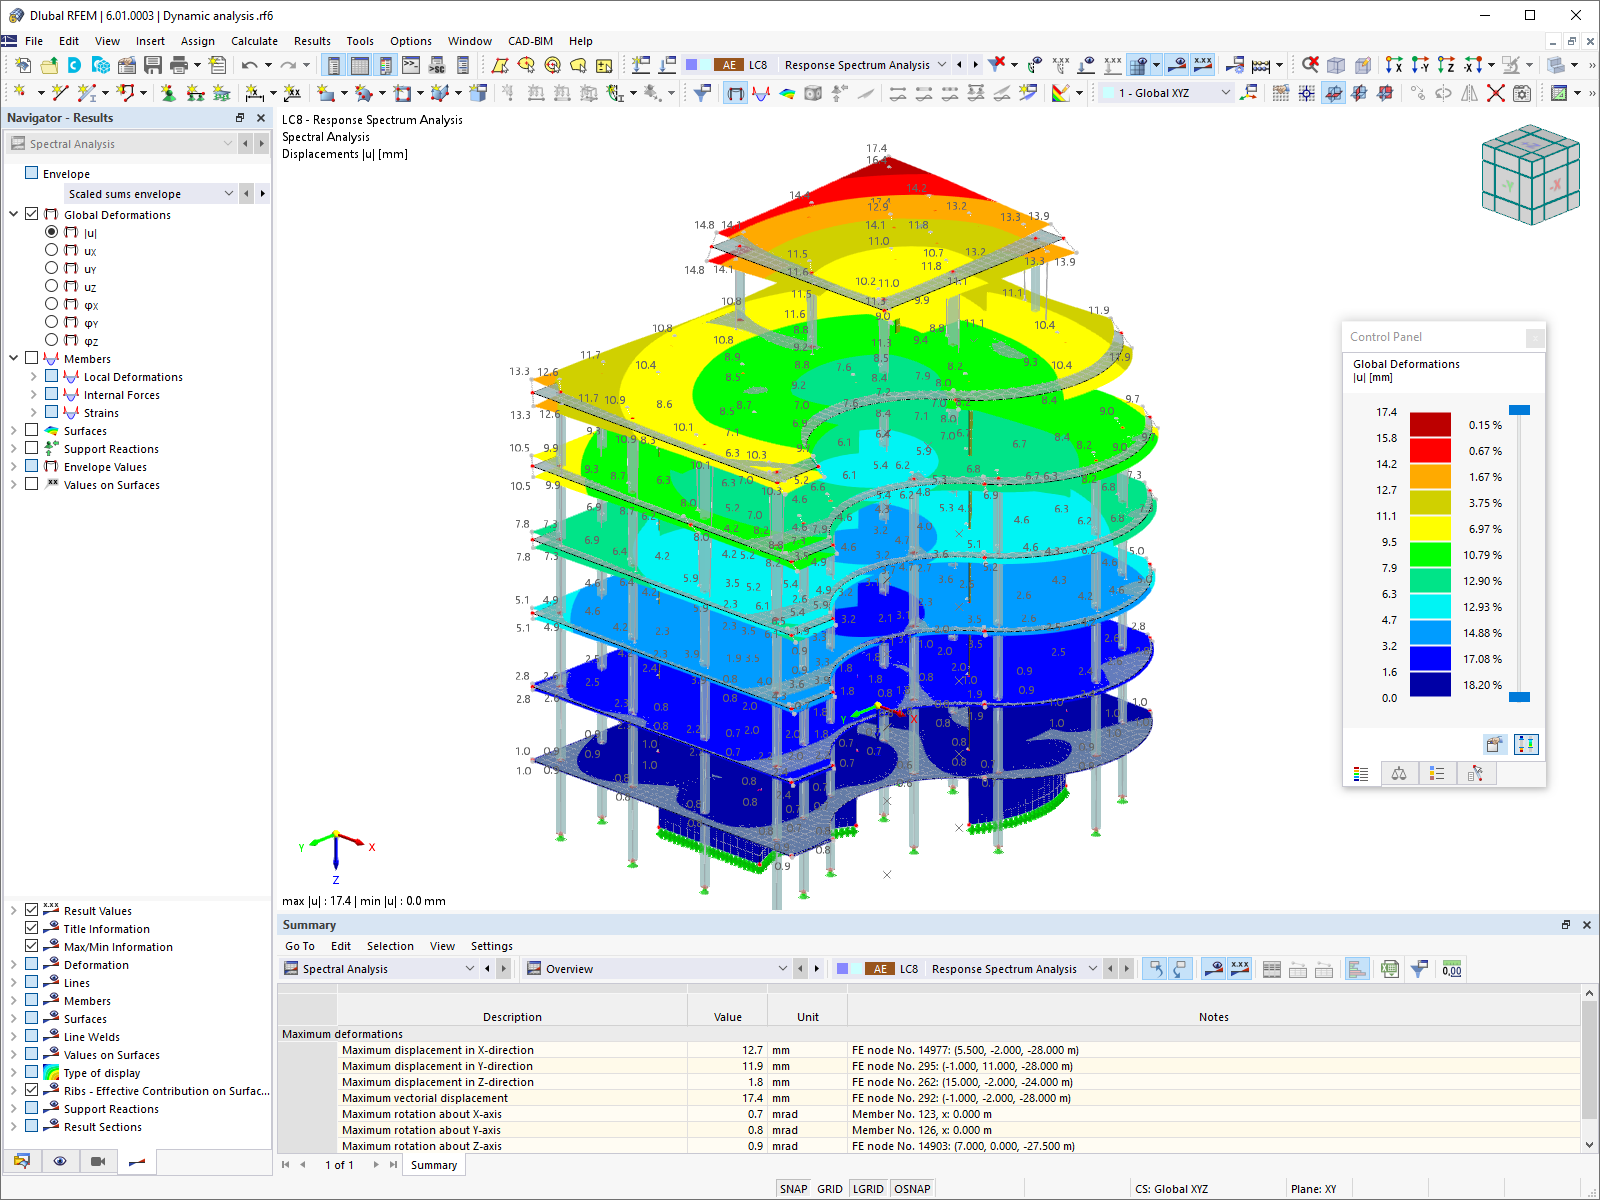
Task: Toggle the Deformation checkbox in Result Values
Action: (x=31, y=964)
